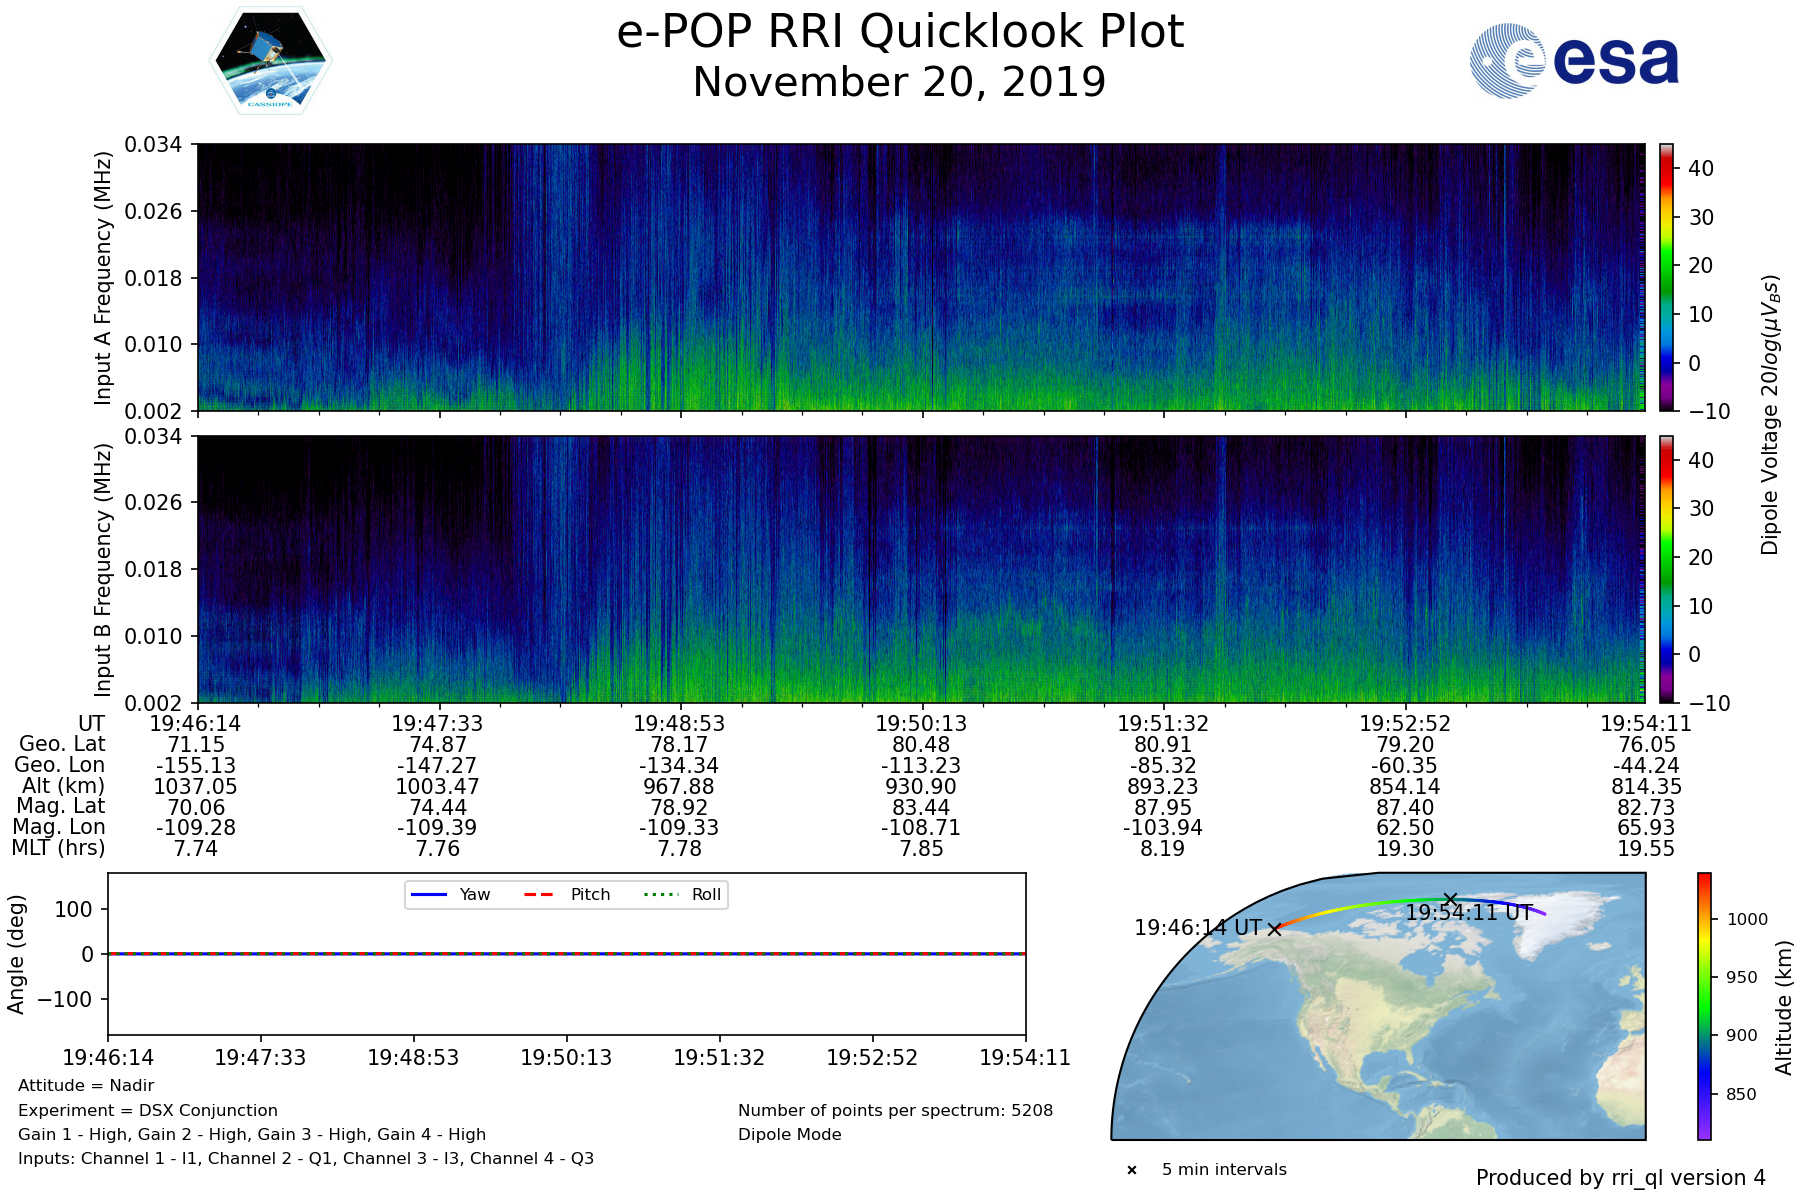Click the red dashed Pitch legend line
This screenshot has height=1200, width=1800.
click(x=539, y=895)
